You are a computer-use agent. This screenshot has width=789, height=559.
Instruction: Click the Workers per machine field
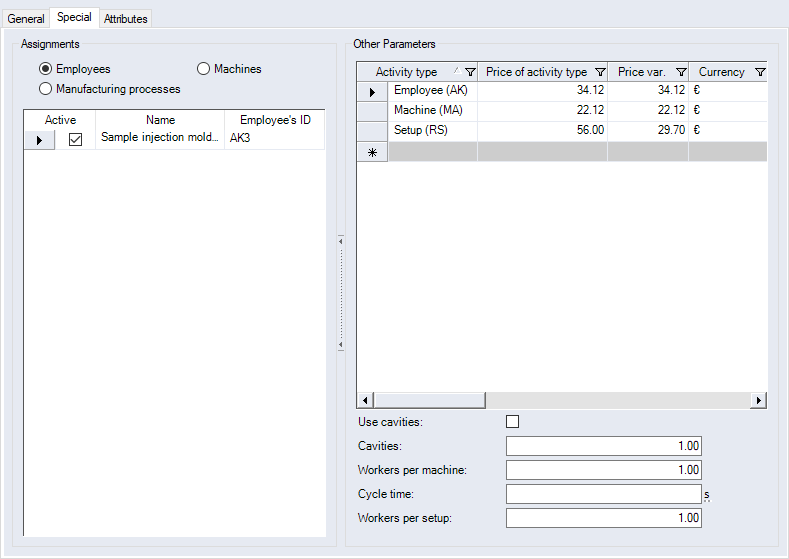coord(603,470)
